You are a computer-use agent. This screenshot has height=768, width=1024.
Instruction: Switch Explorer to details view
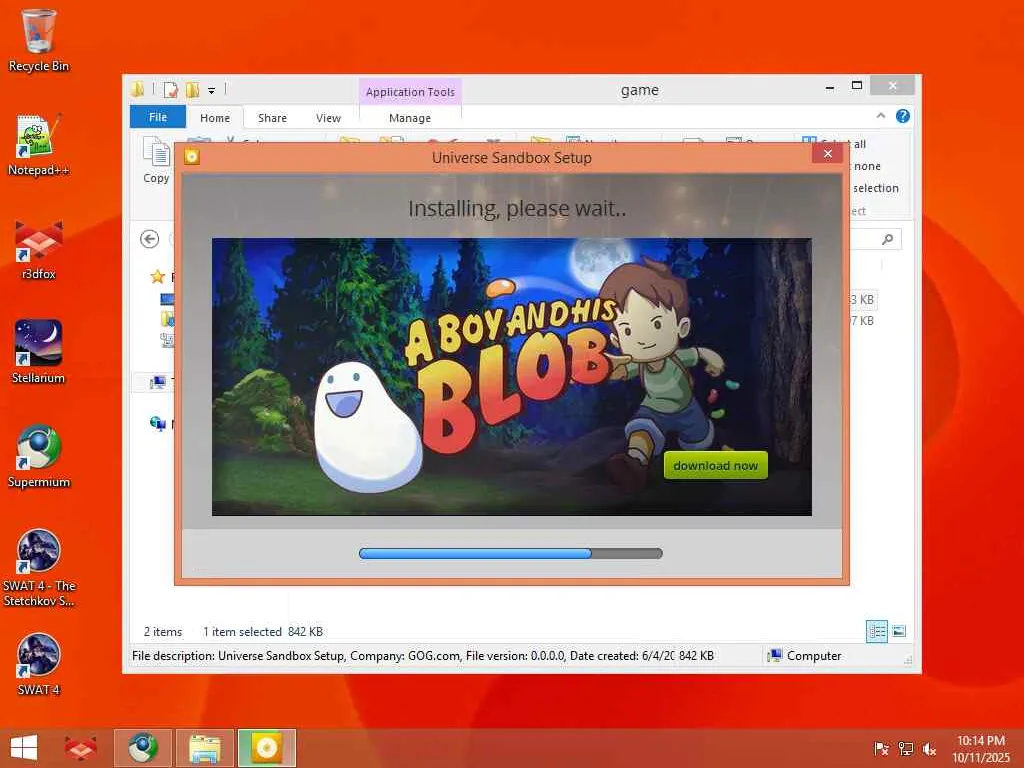click(876, 631)
